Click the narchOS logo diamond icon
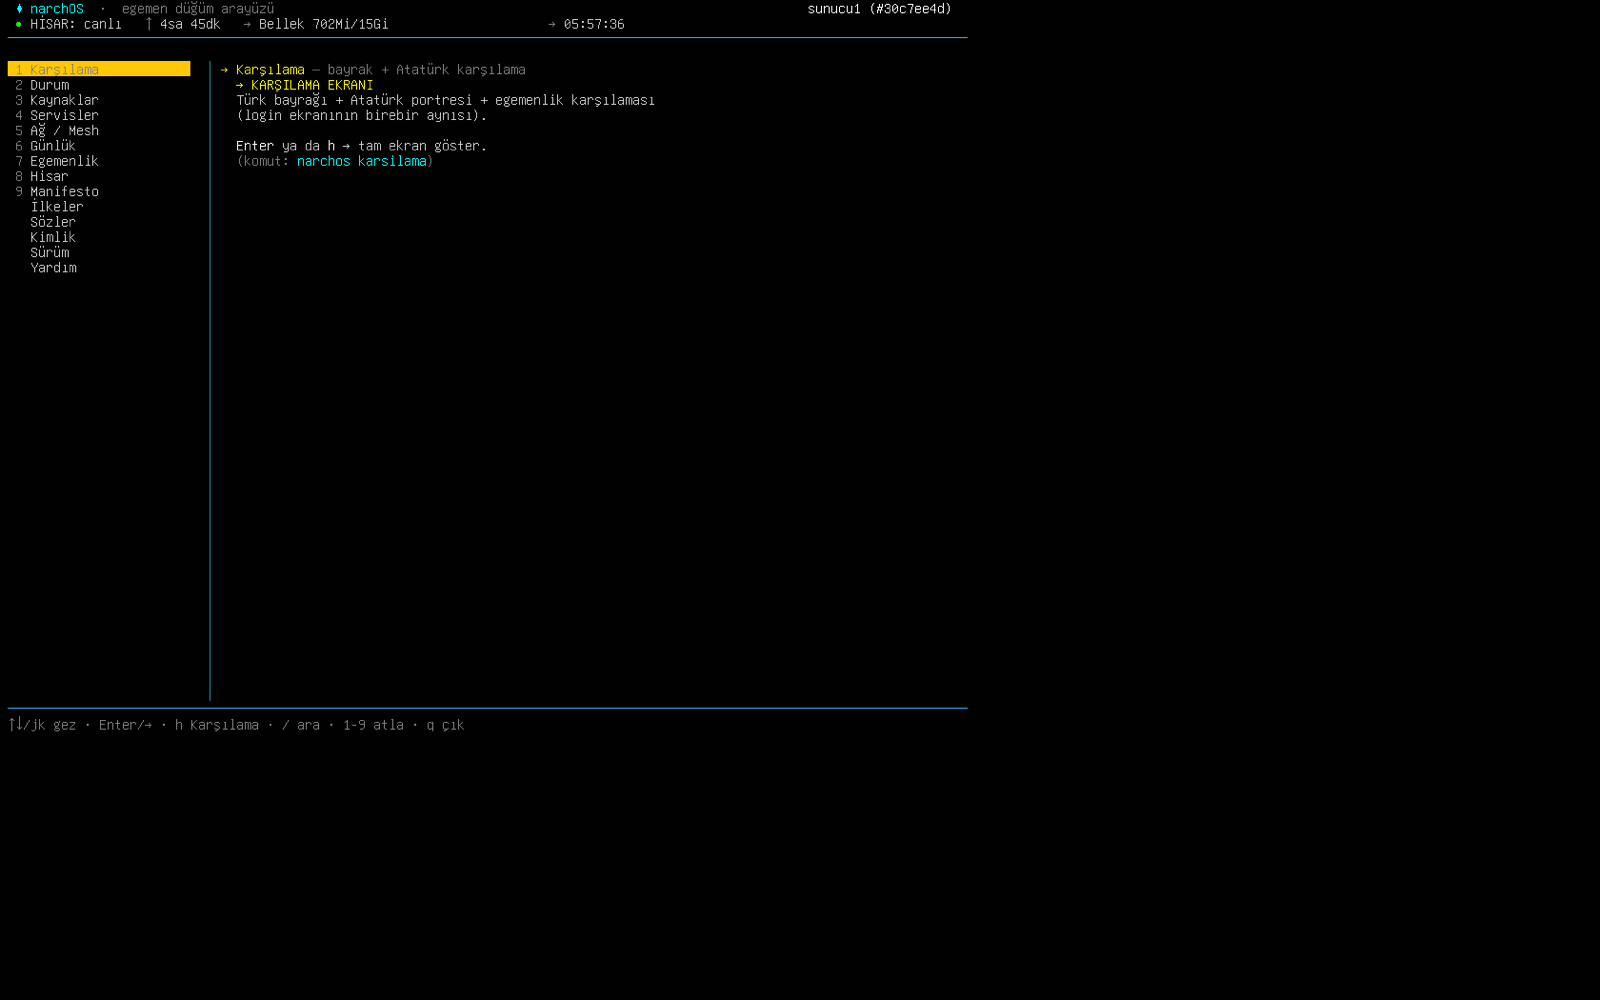The height and width of the screenshot is (1000, 1600). coord(19,9)
